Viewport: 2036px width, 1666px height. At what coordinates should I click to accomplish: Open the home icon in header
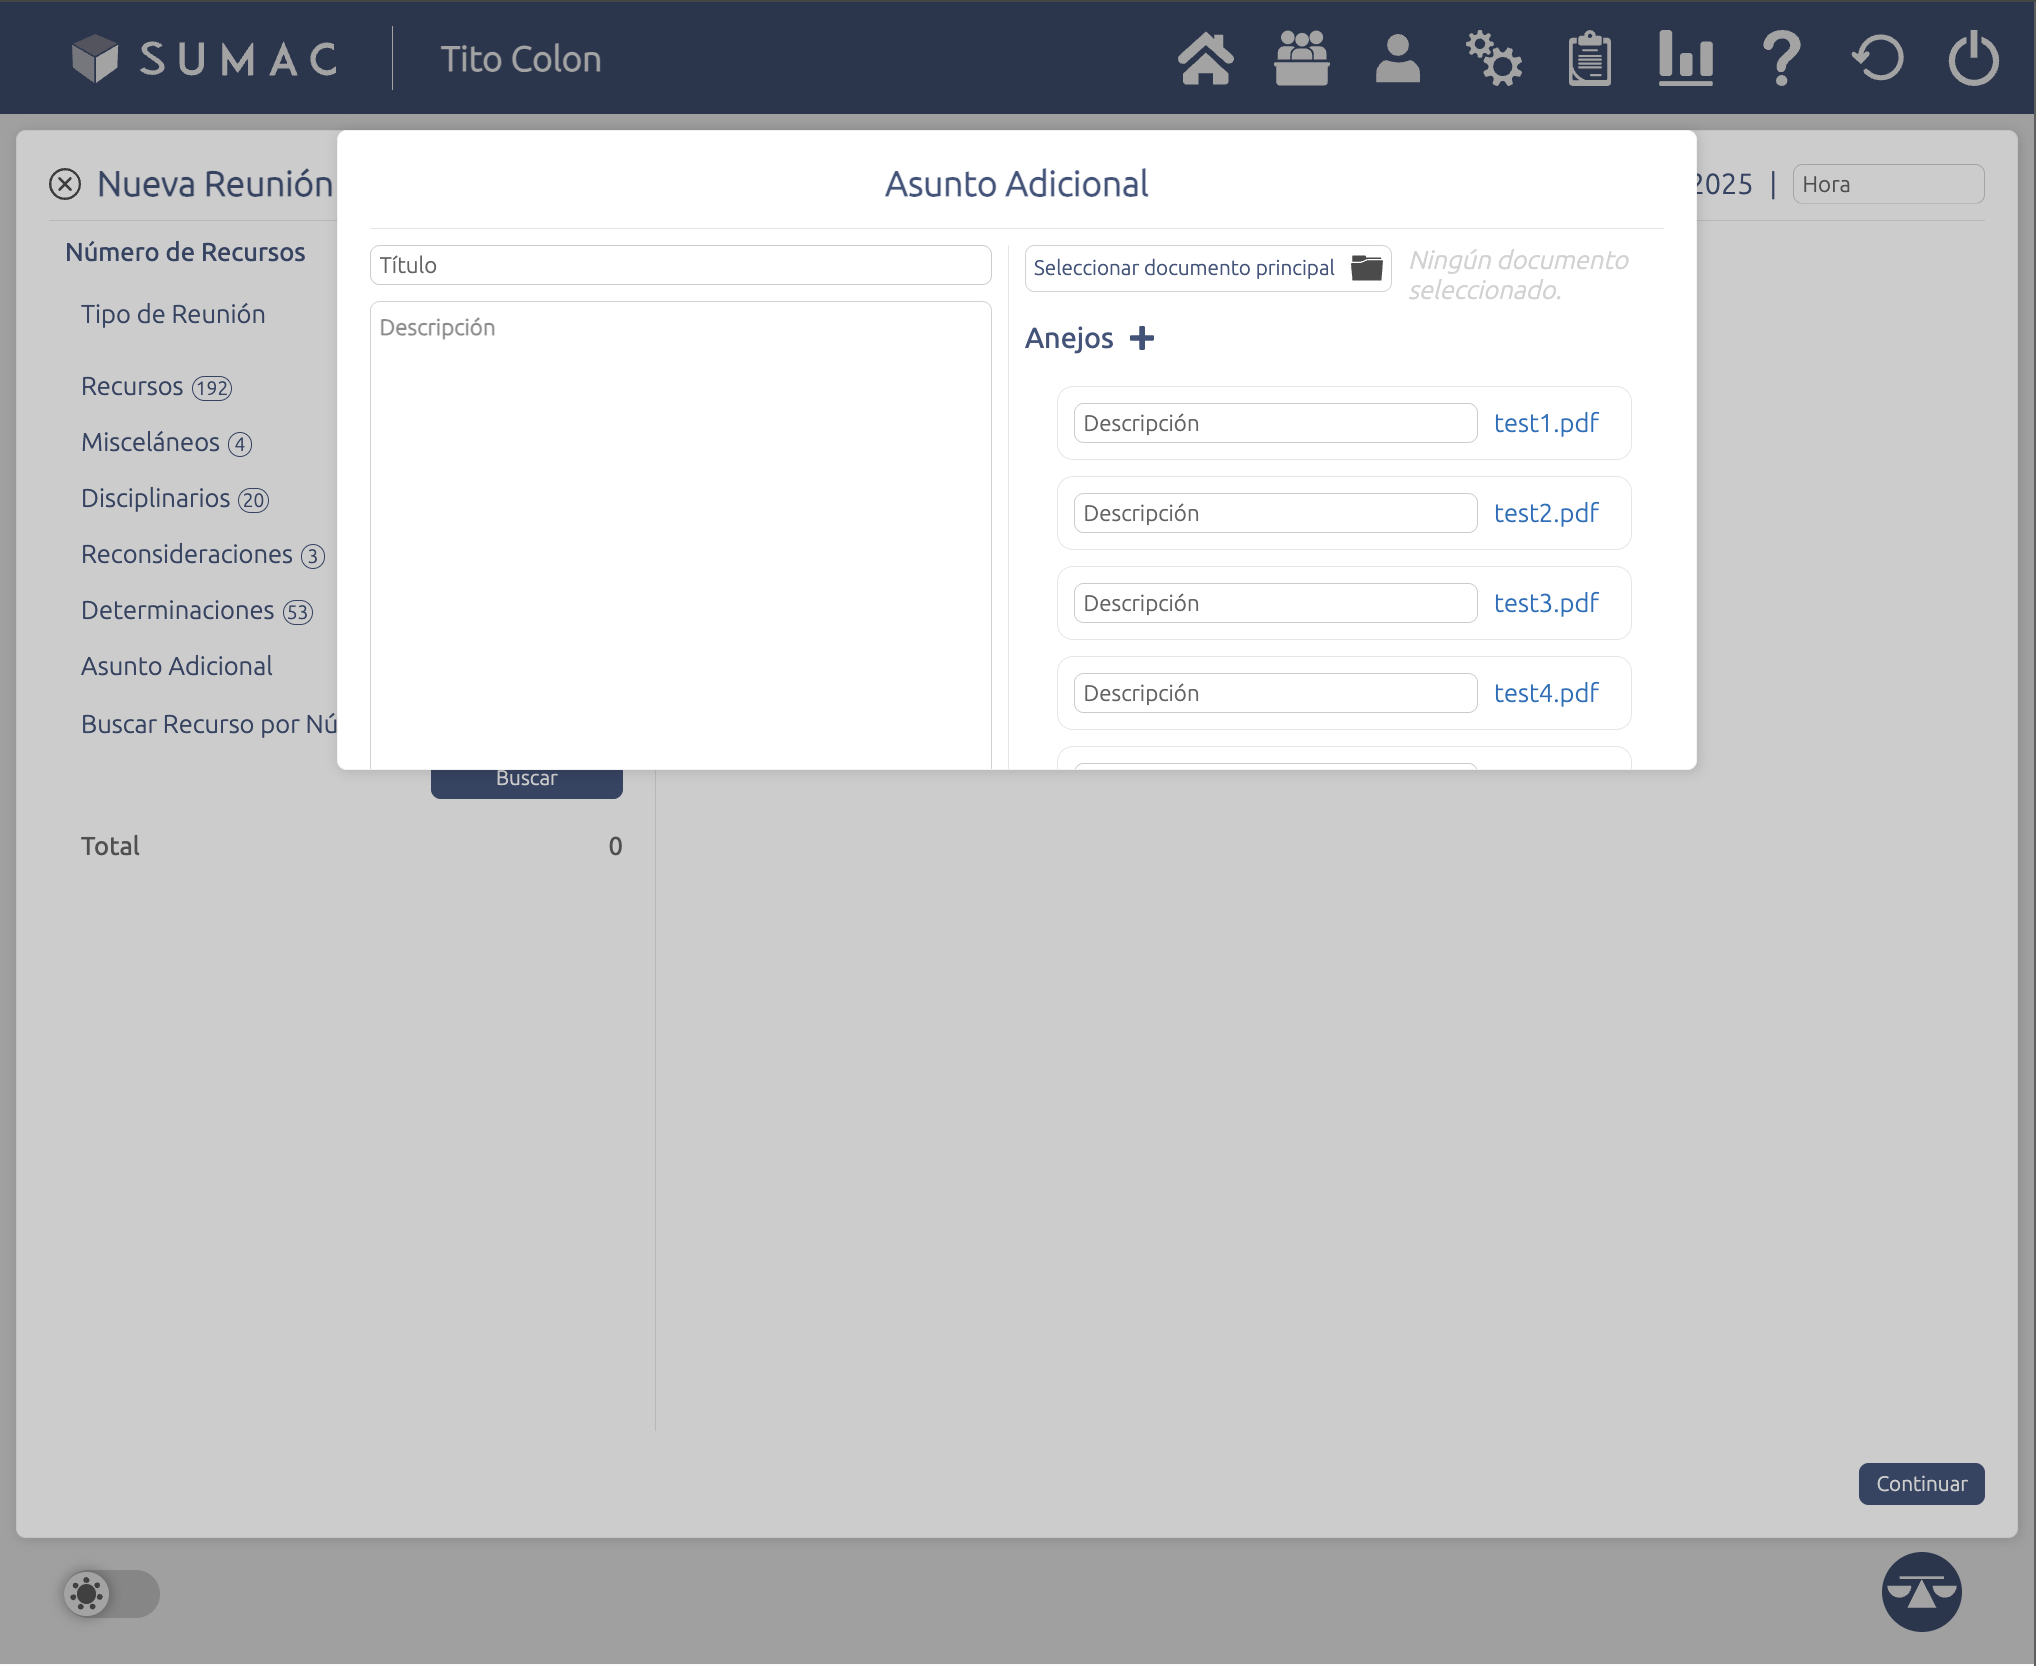click(x=1205, y=59)
